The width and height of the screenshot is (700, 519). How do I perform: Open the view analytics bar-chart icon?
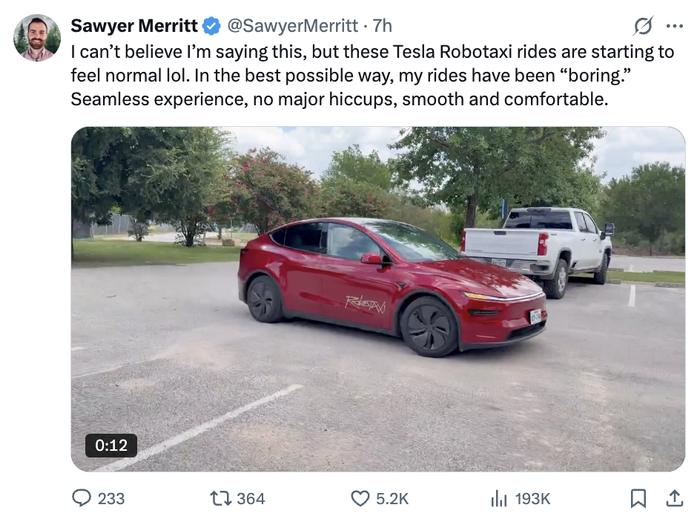pos(499,498)
